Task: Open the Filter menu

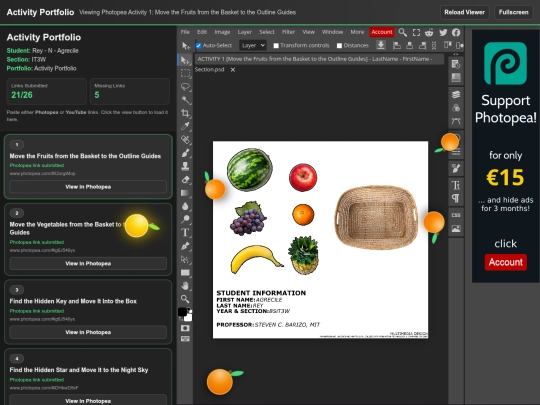Action: tap(288, 32)
